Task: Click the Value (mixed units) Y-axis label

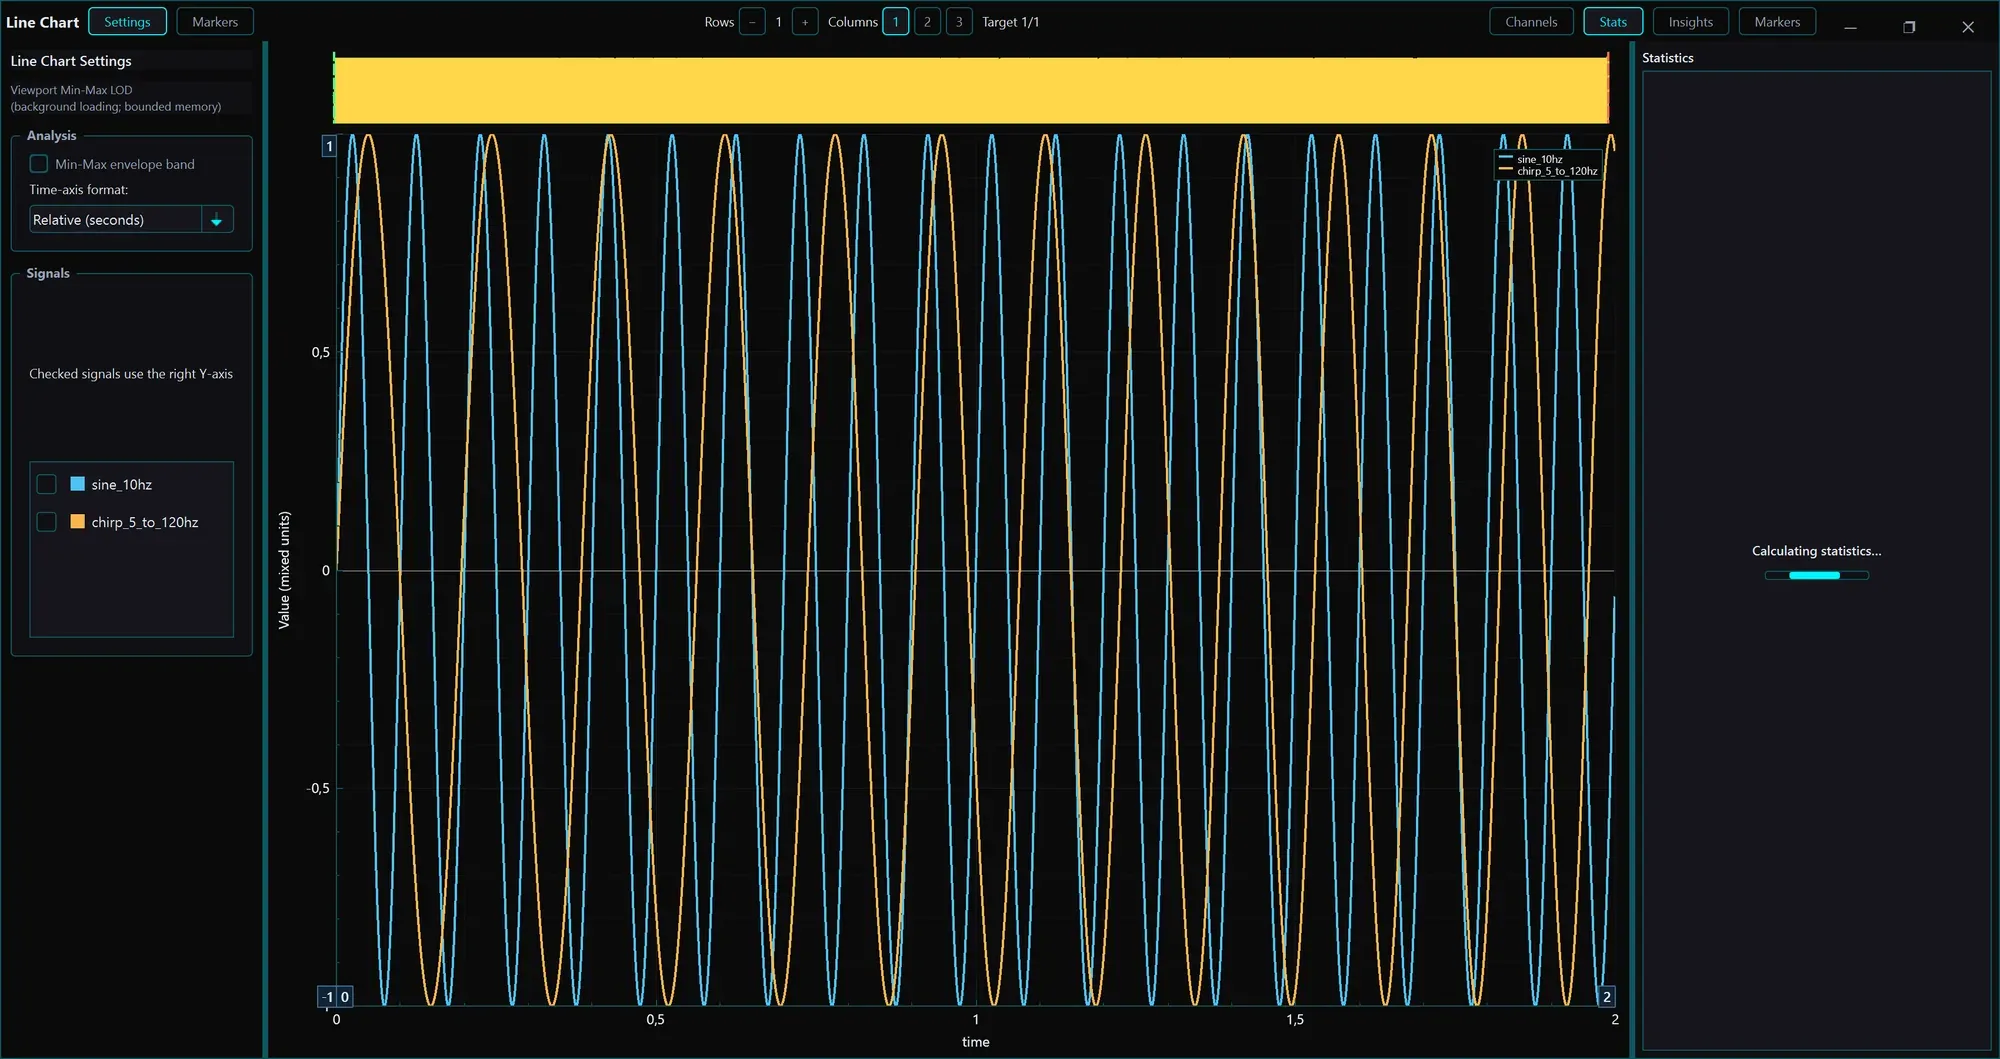Action: 284,570
